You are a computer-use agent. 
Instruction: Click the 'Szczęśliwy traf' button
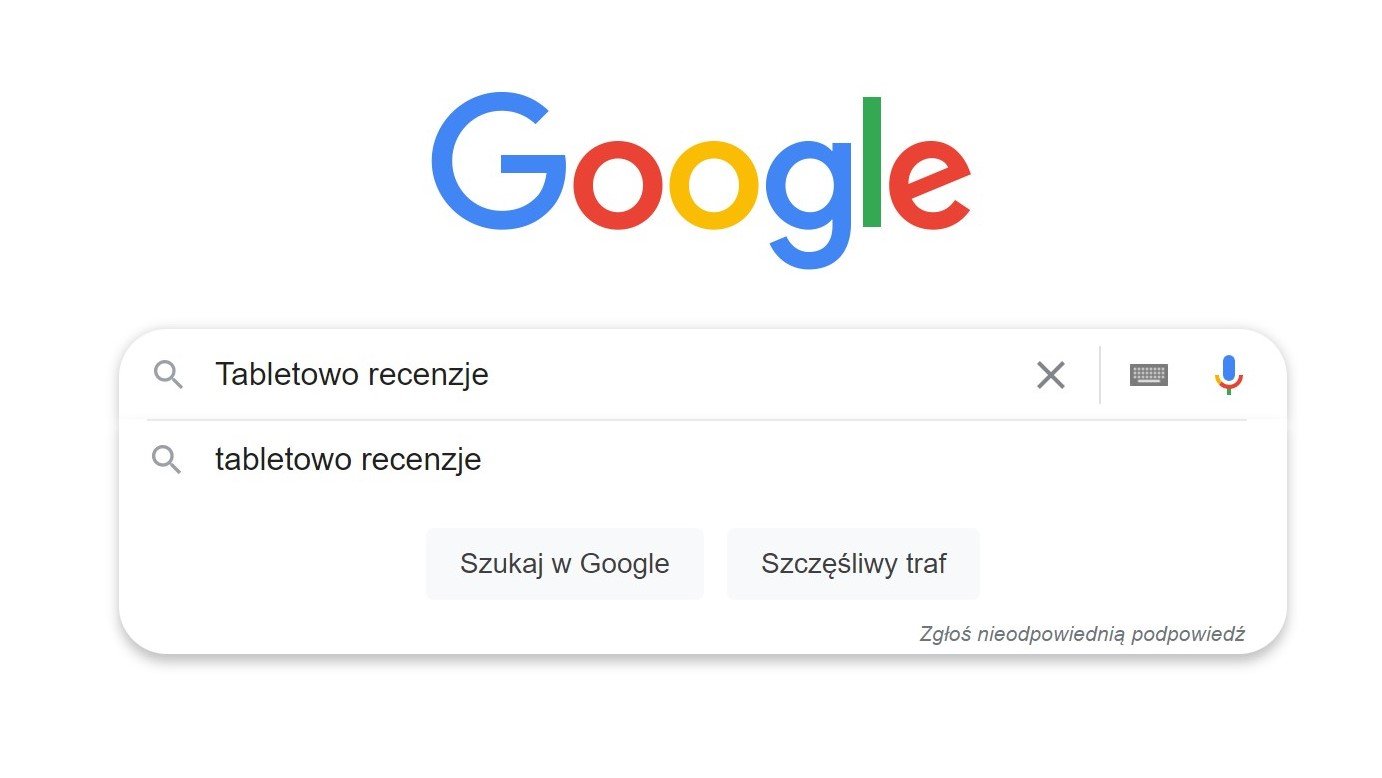853,564
